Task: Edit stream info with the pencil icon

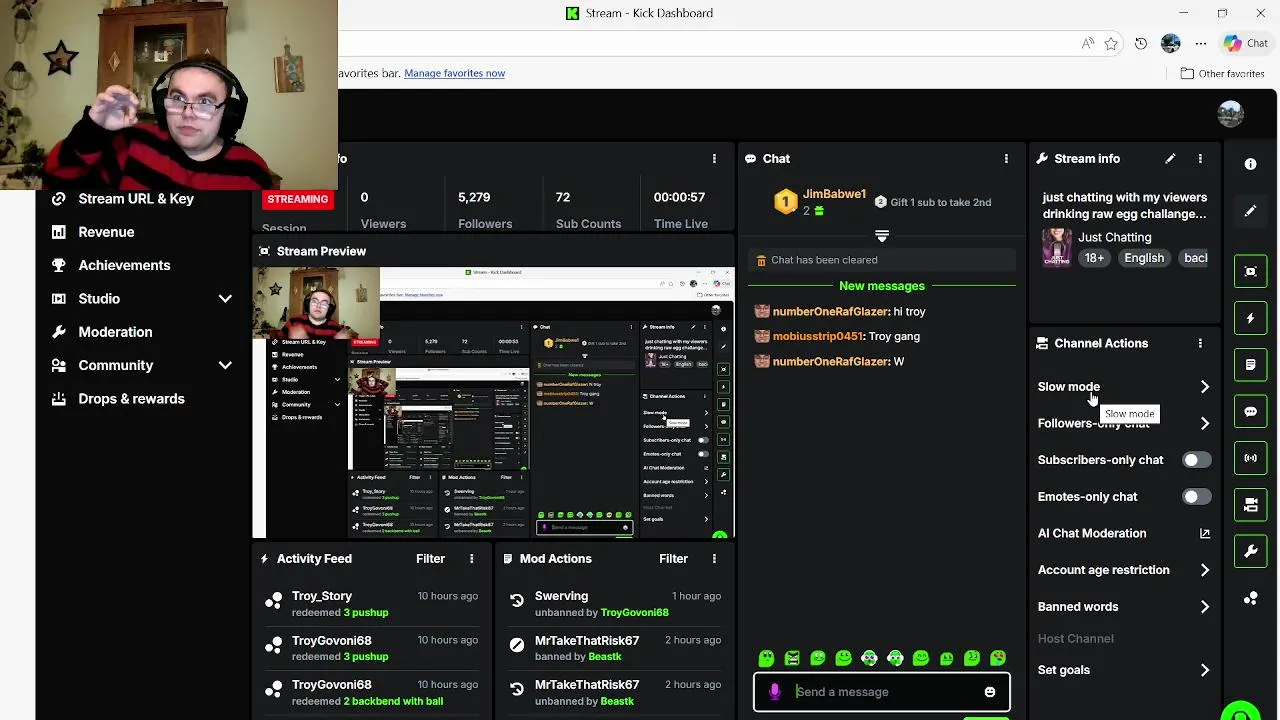Action: [x=1170, y=158]
